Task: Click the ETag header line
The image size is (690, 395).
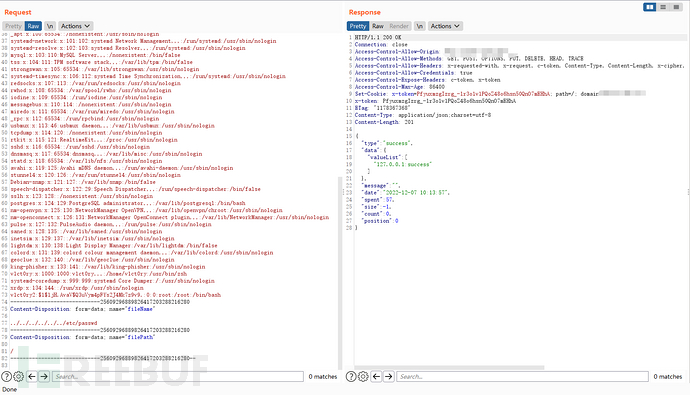Action: click(x=382, y=108)
